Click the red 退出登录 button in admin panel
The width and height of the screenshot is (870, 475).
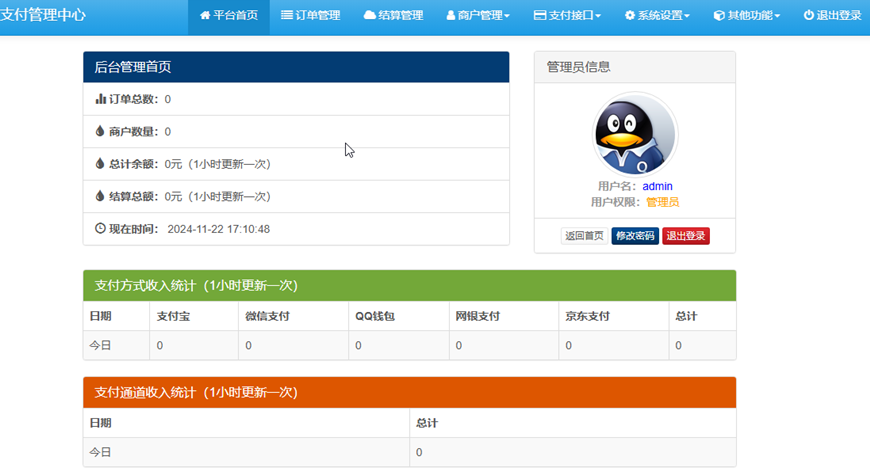tap(686, 236)
